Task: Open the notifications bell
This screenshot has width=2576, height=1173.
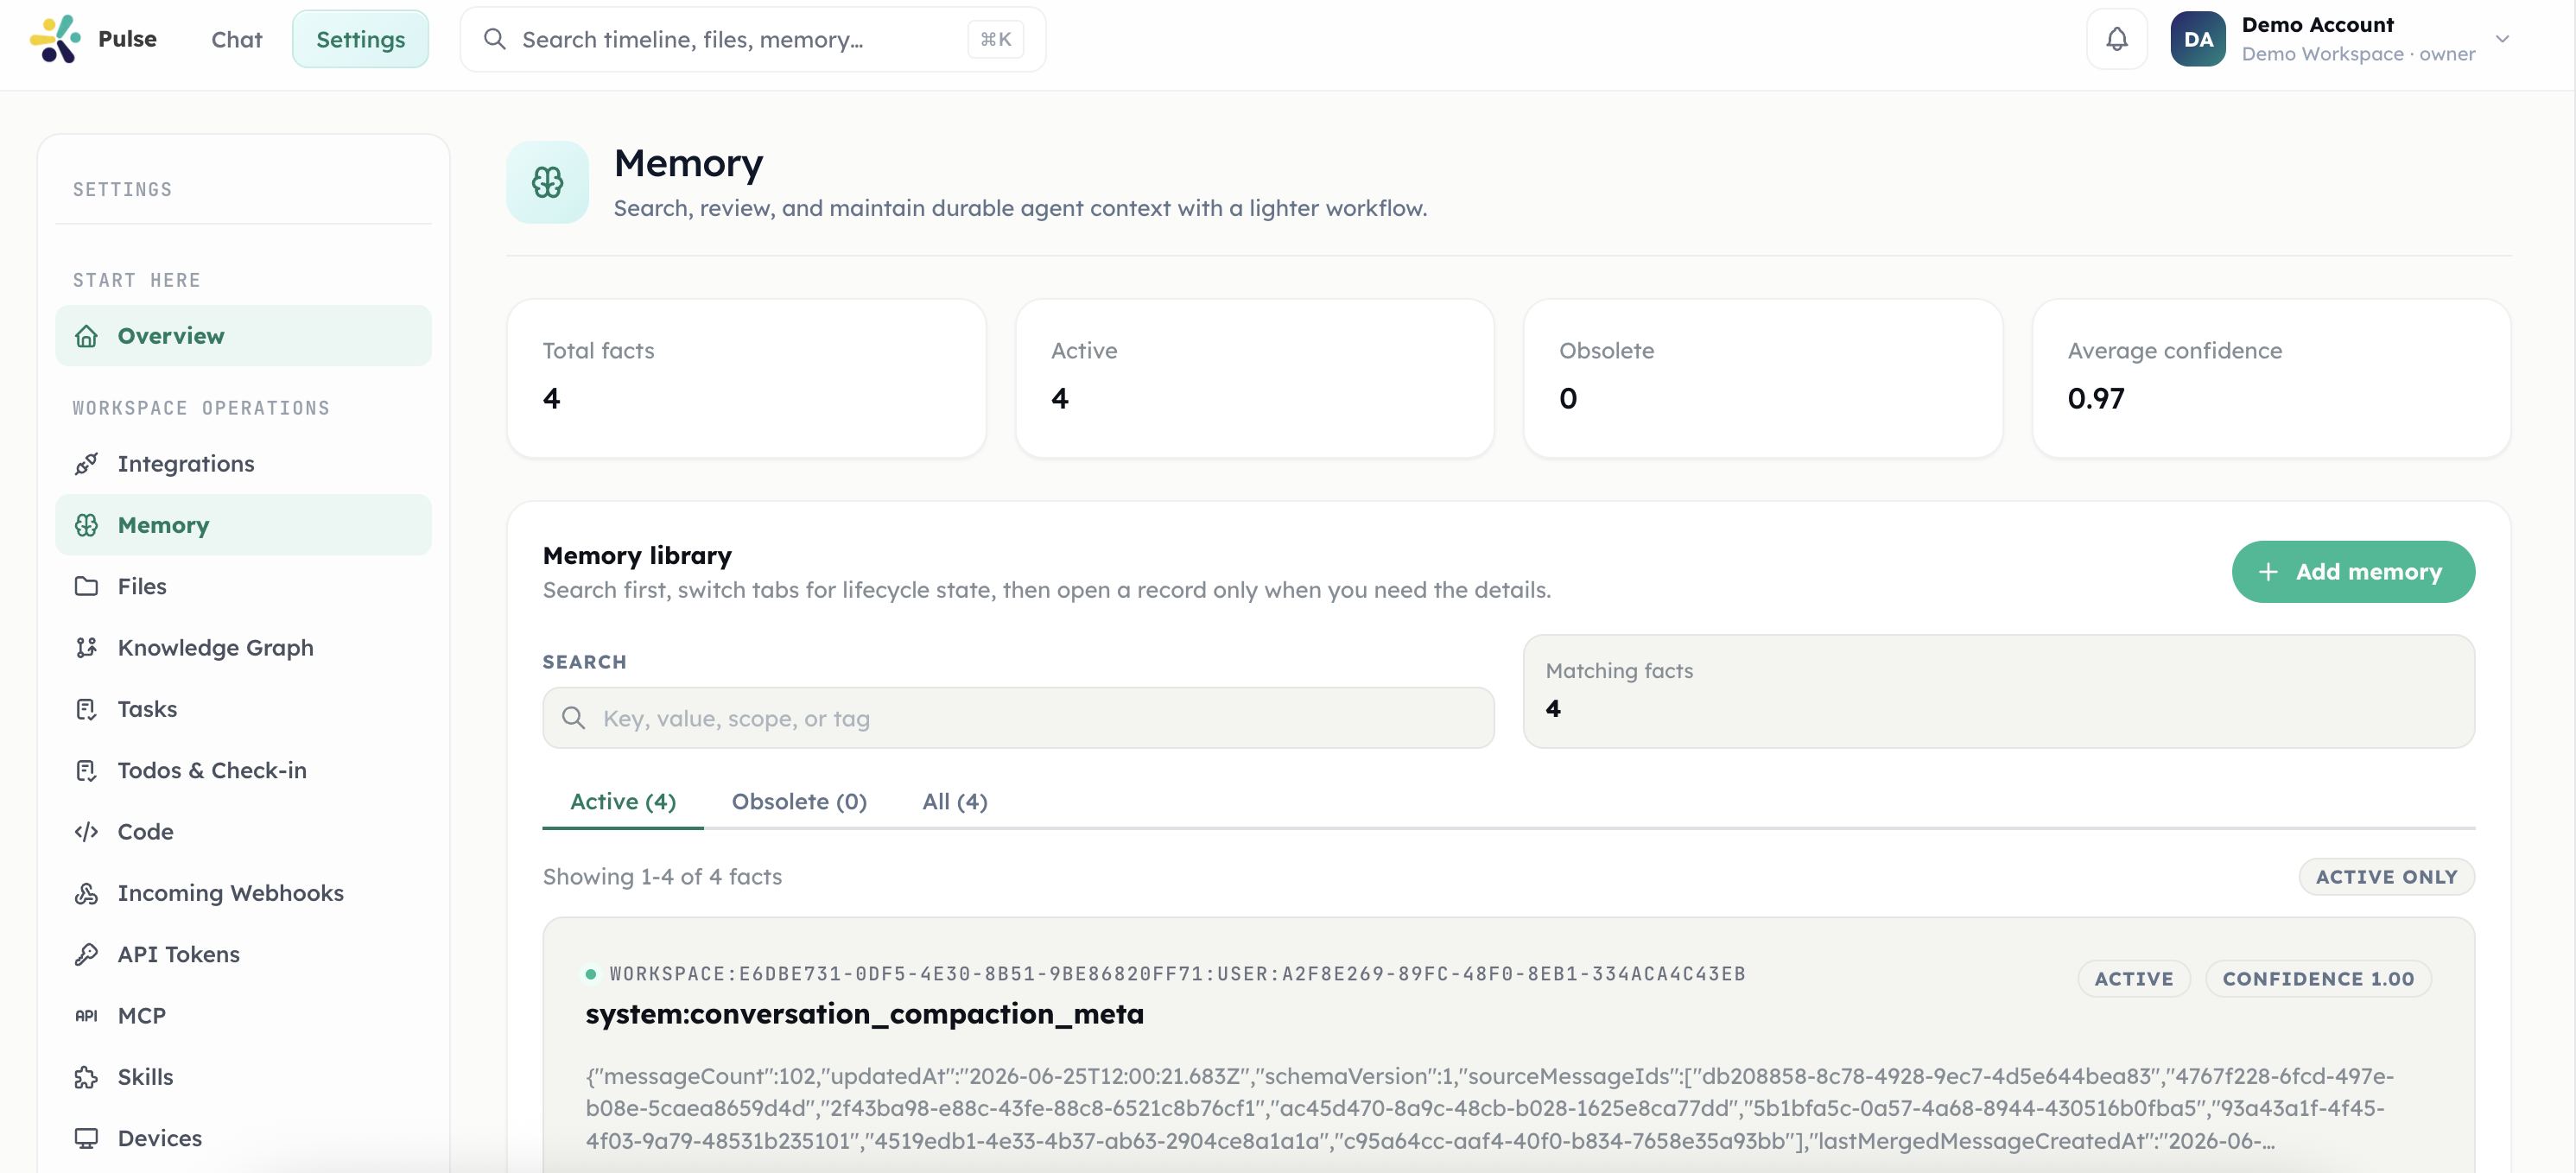Action: point(2116,39)
